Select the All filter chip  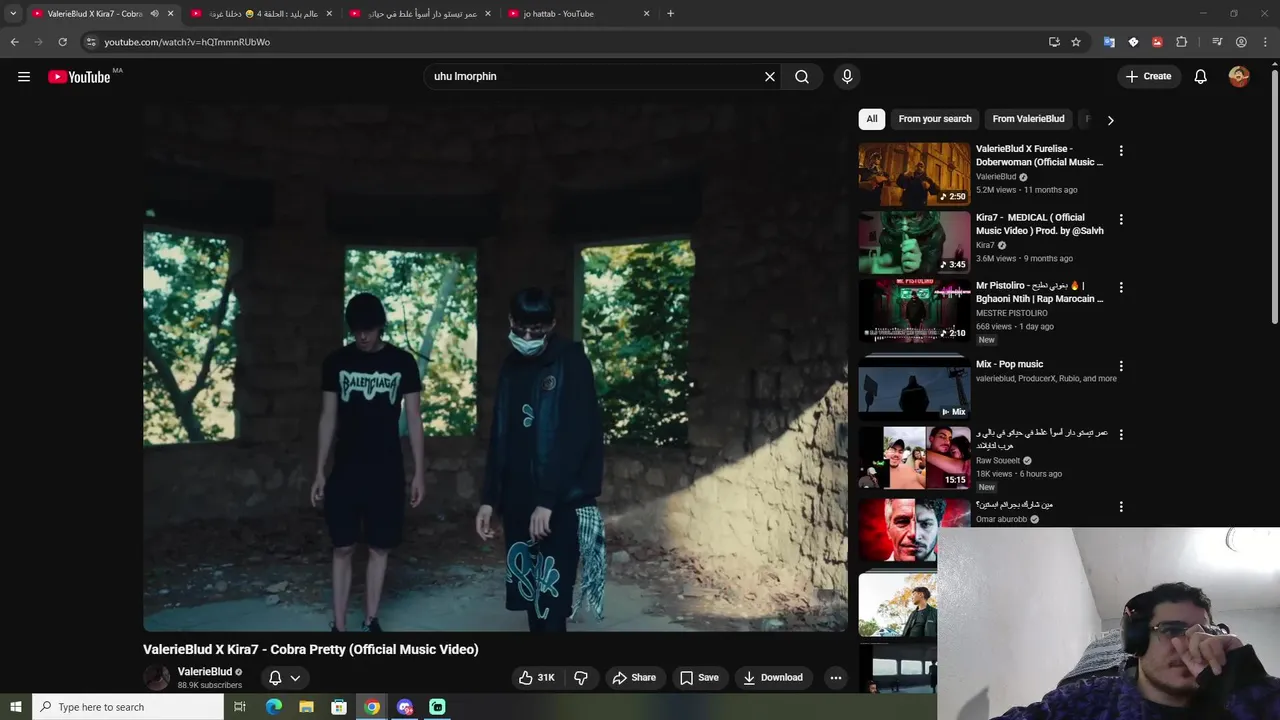pos(872,119)
